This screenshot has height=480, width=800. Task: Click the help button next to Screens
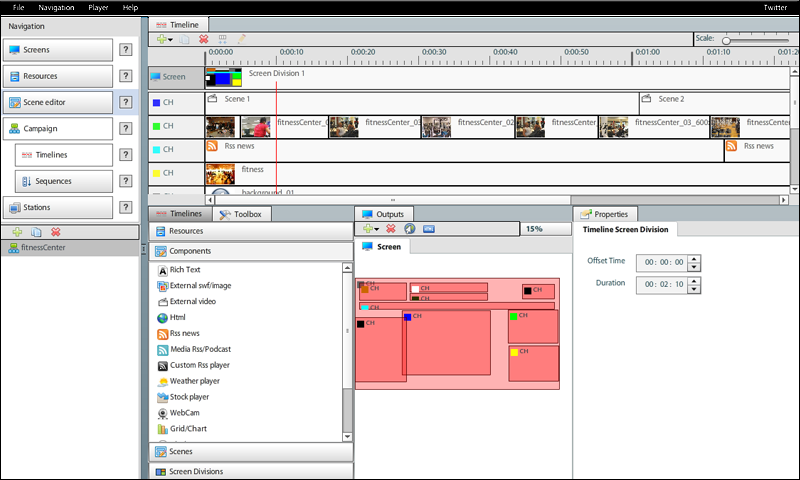click(125, 50)
